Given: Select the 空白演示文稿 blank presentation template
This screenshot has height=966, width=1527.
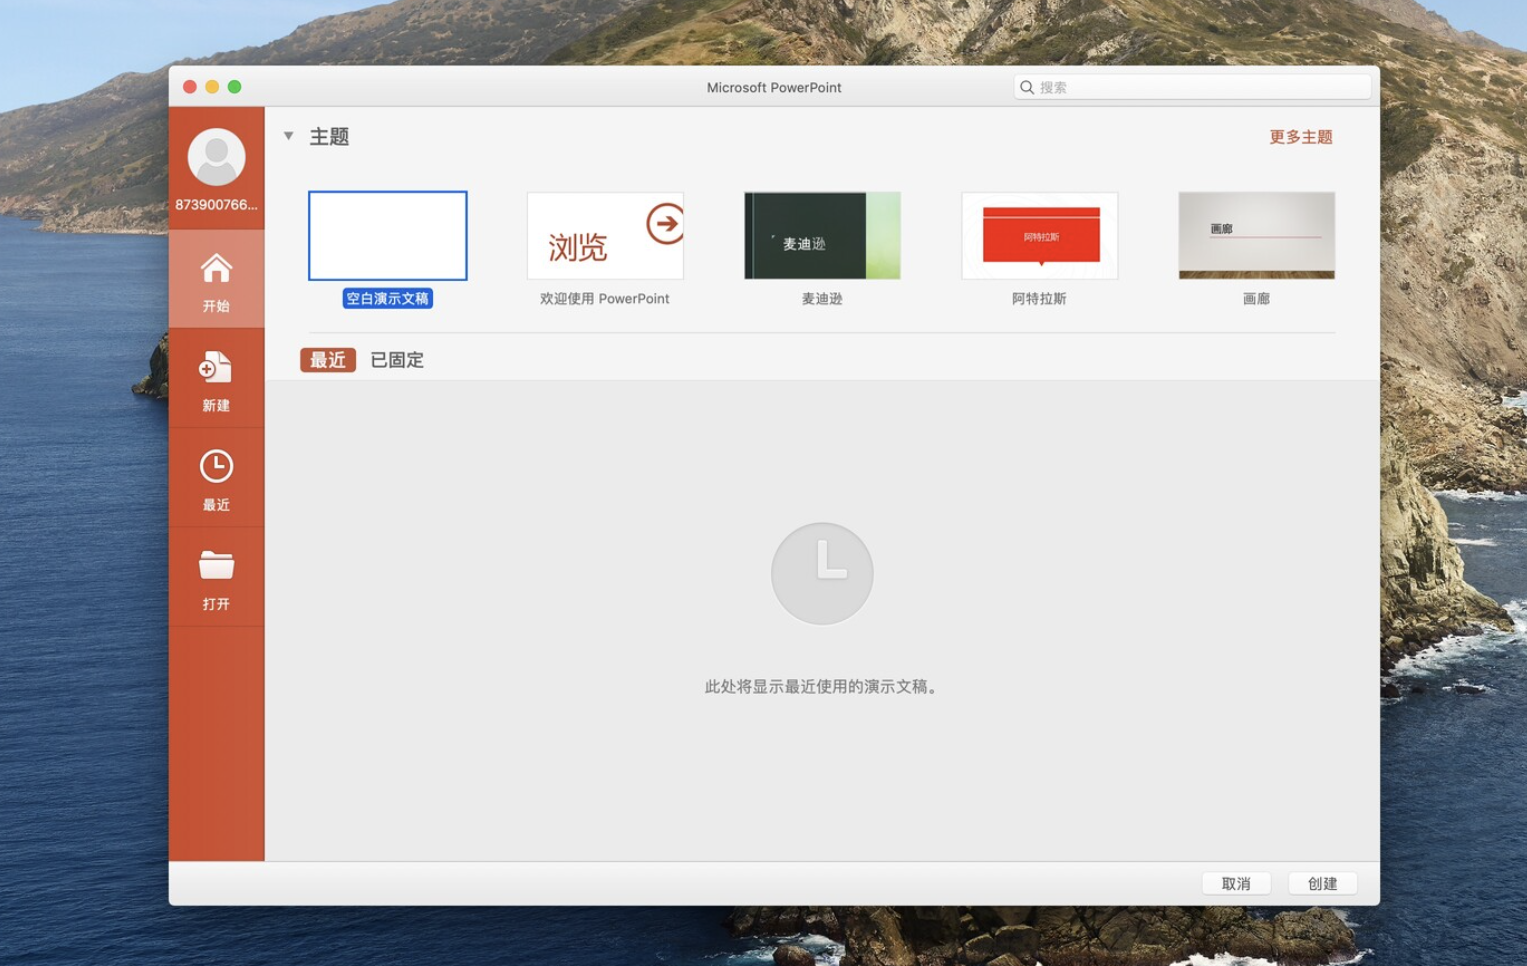Looking at the screenshot, I should click(x=387, y=235).
